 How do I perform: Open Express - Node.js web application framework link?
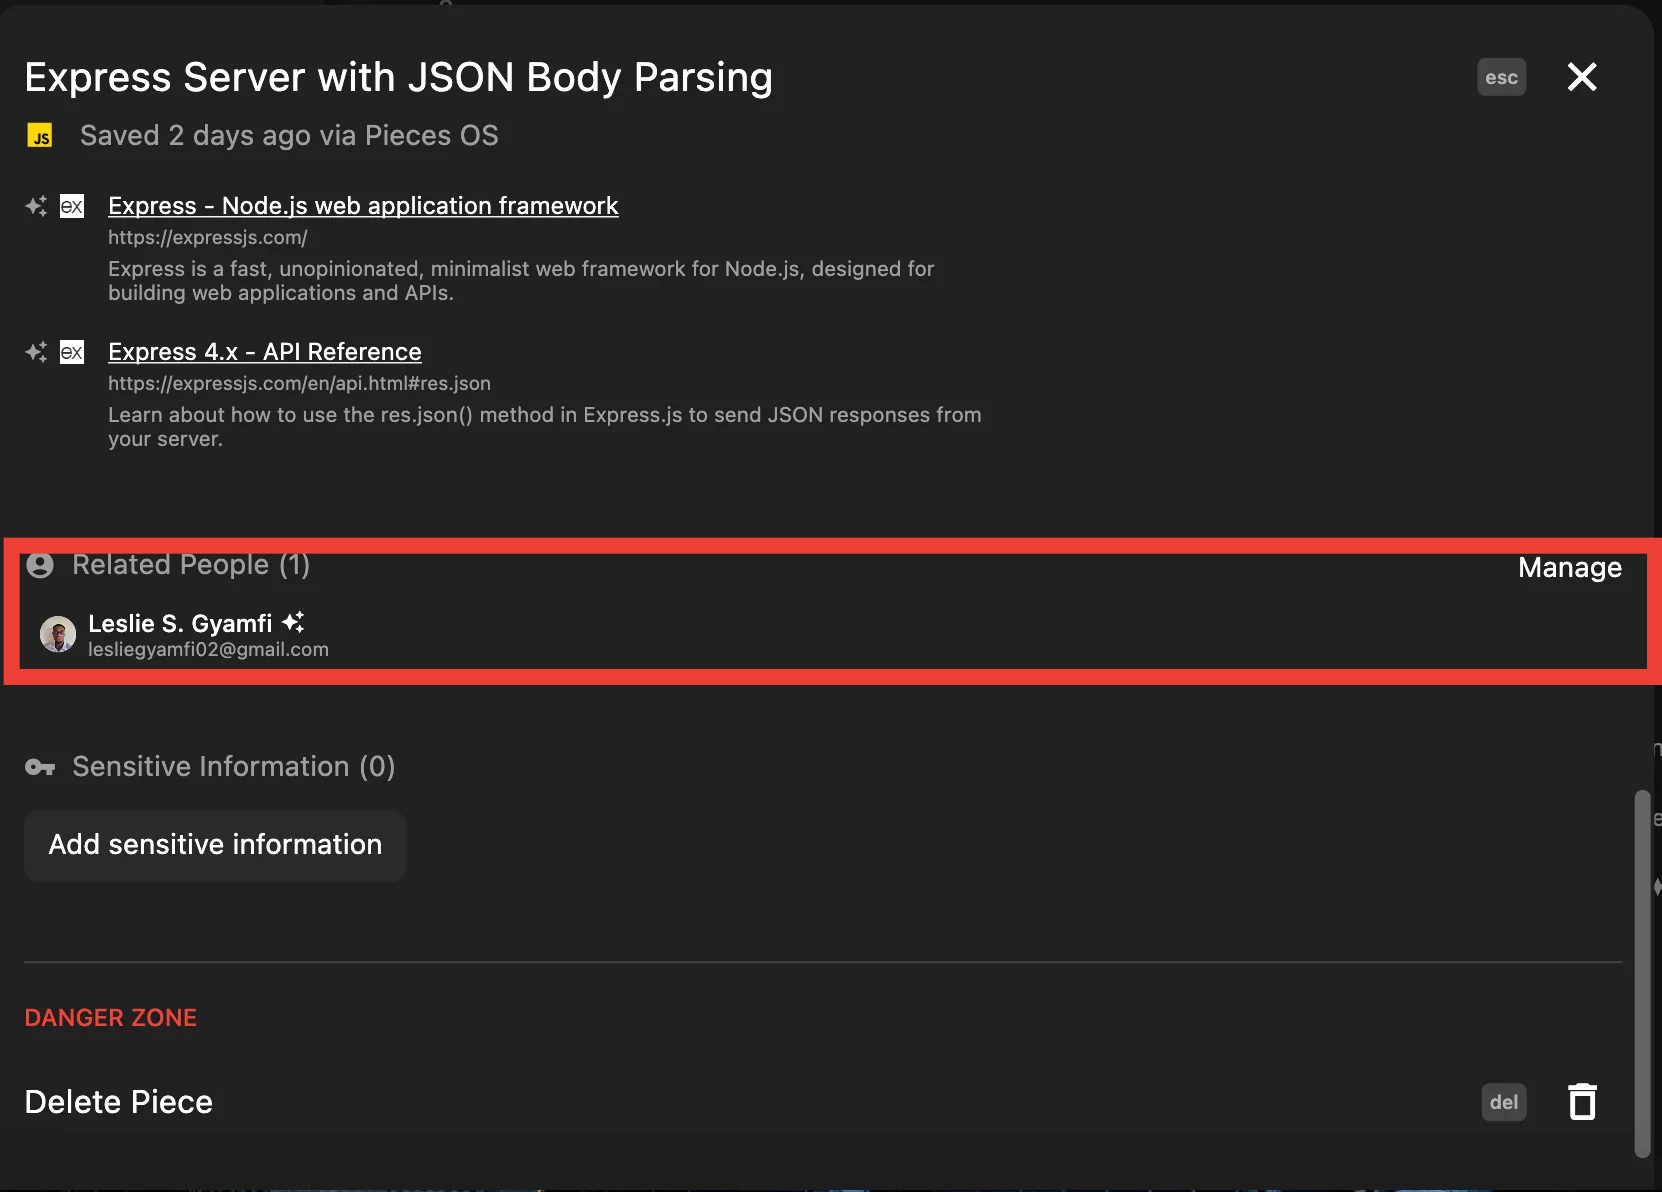pos(363,206)
